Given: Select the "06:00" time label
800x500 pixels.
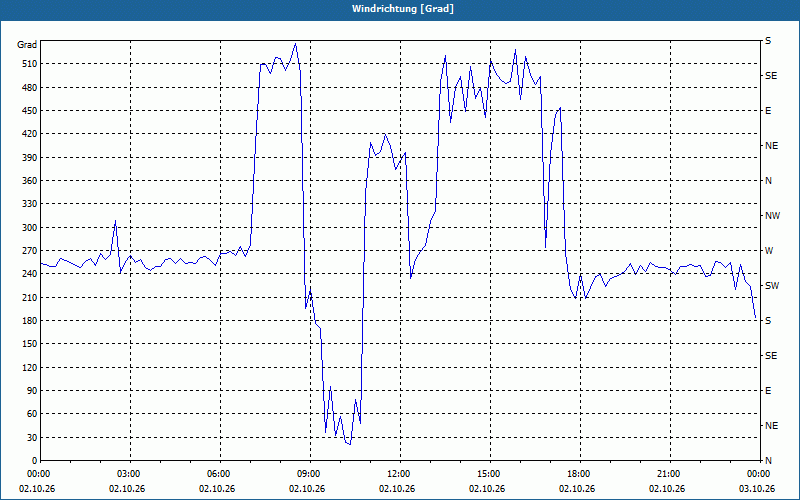Looking at the screenshot, I should [218, 474].
